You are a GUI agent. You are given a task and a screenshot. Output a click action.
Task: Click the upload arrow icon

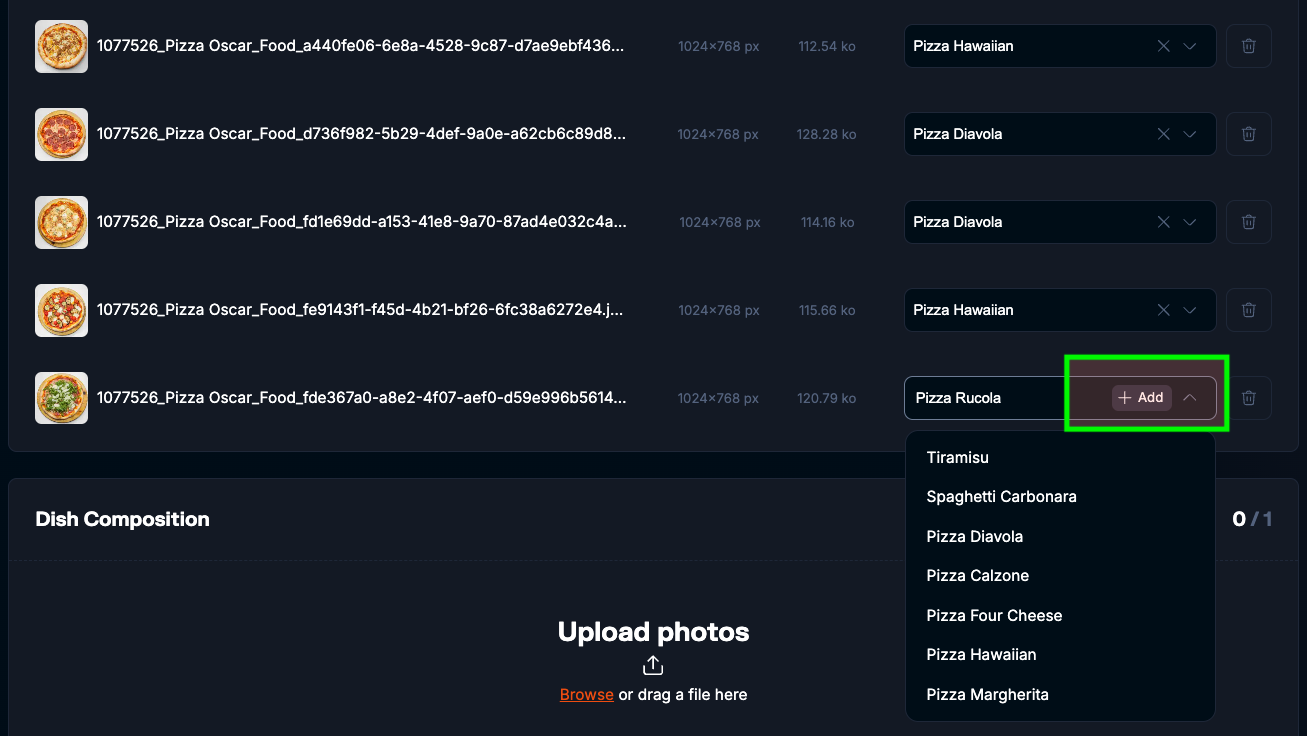pos(653,663)
